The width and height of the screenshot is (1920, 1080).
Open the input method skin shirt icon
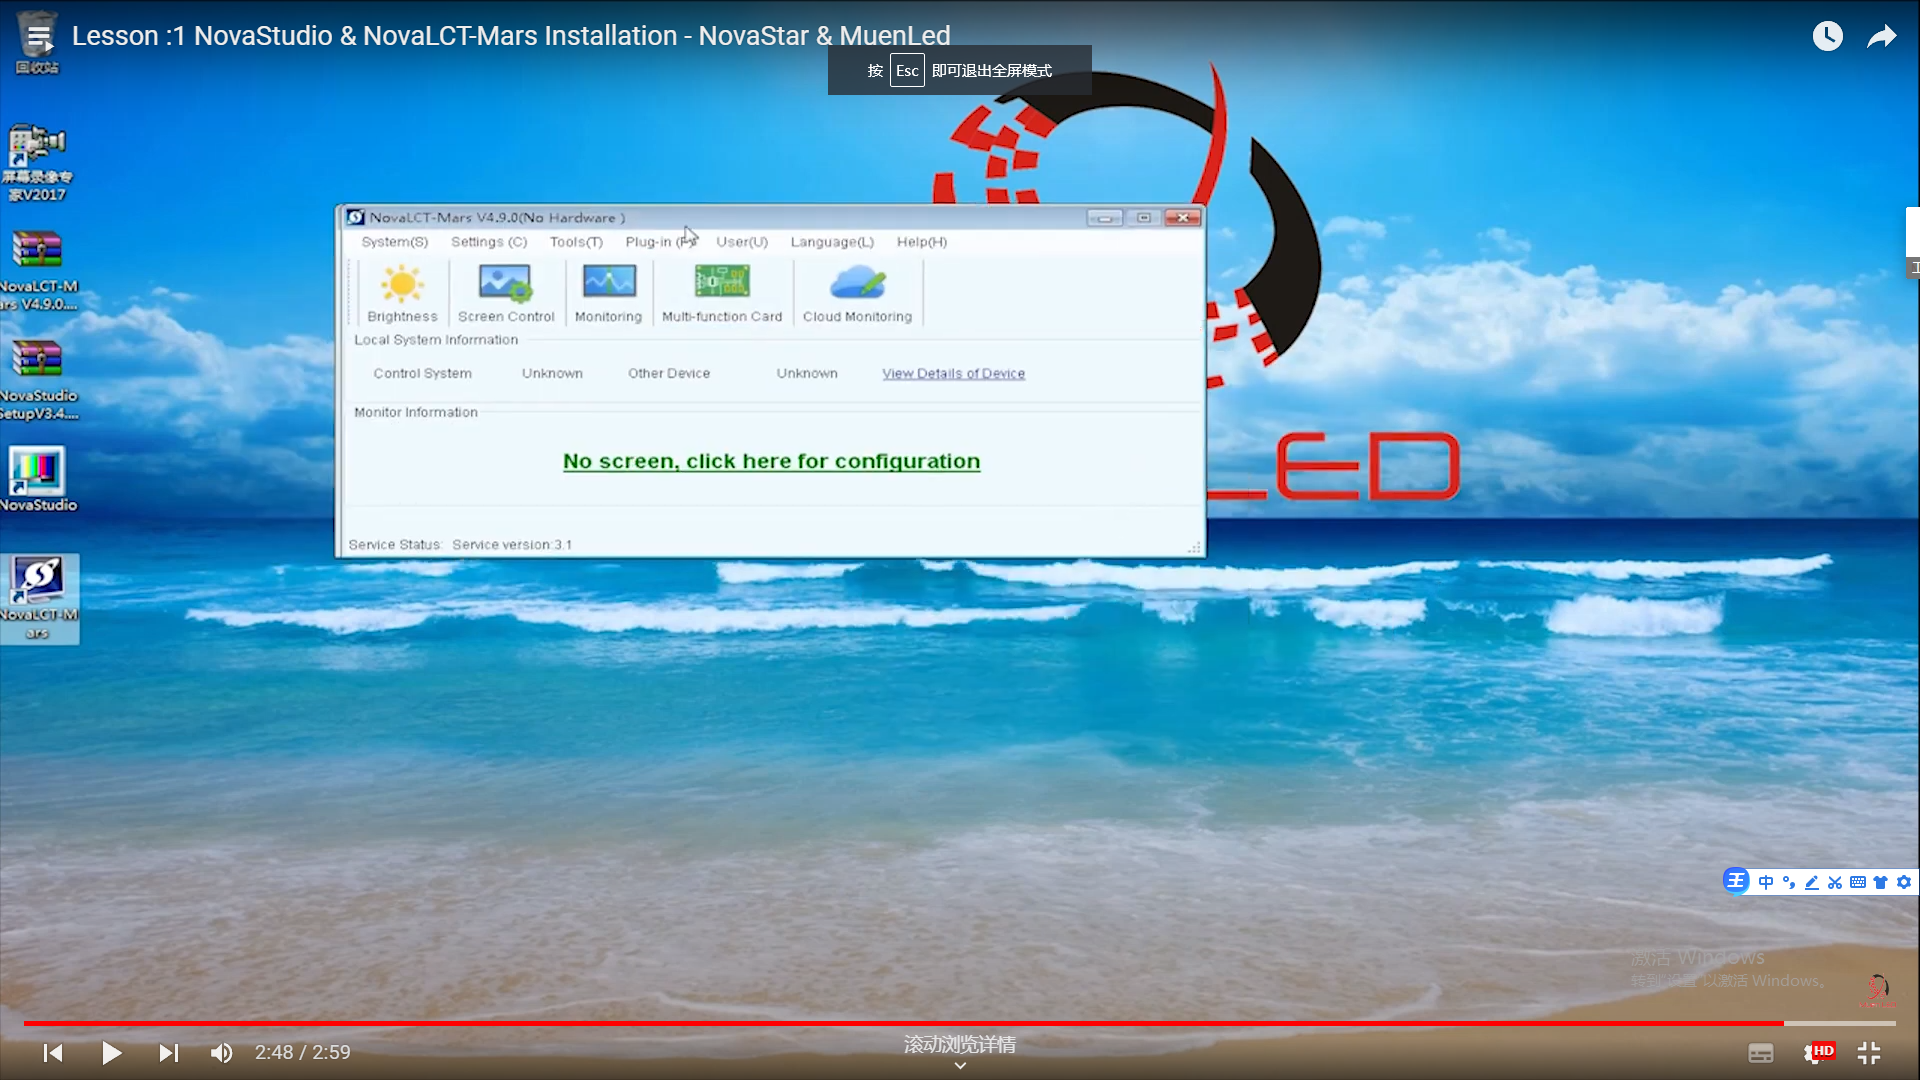point(1880,882)
